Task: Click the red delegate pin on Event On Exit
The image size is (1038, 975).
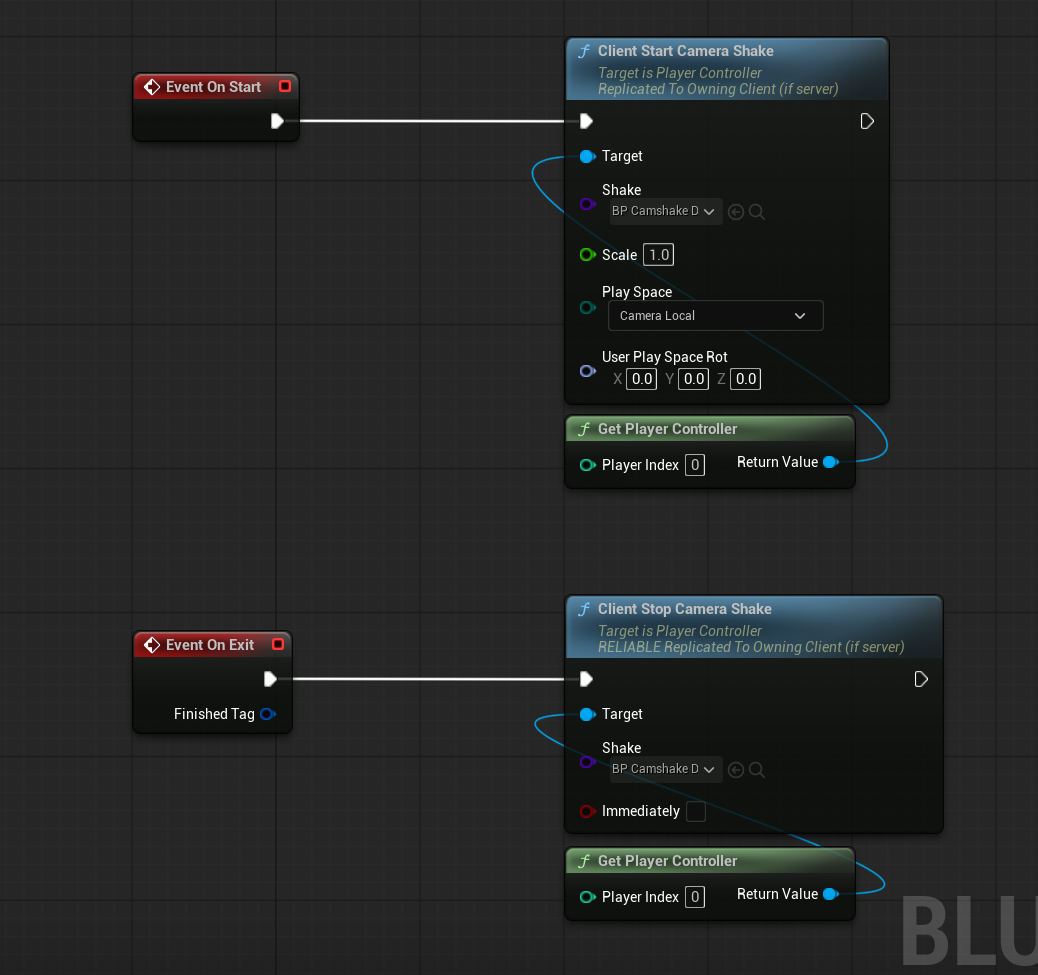Action: tap(278, 645)
